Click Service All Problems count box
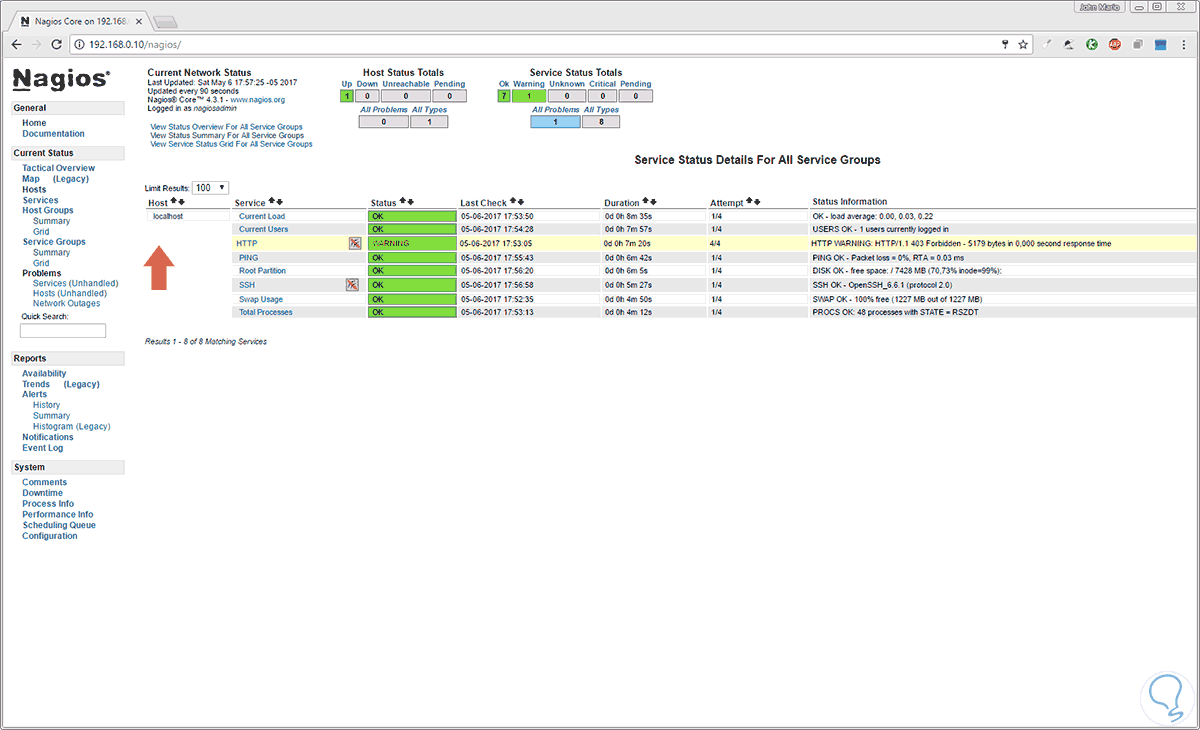Screen dimensions: 1200x730 click(556, 122)
